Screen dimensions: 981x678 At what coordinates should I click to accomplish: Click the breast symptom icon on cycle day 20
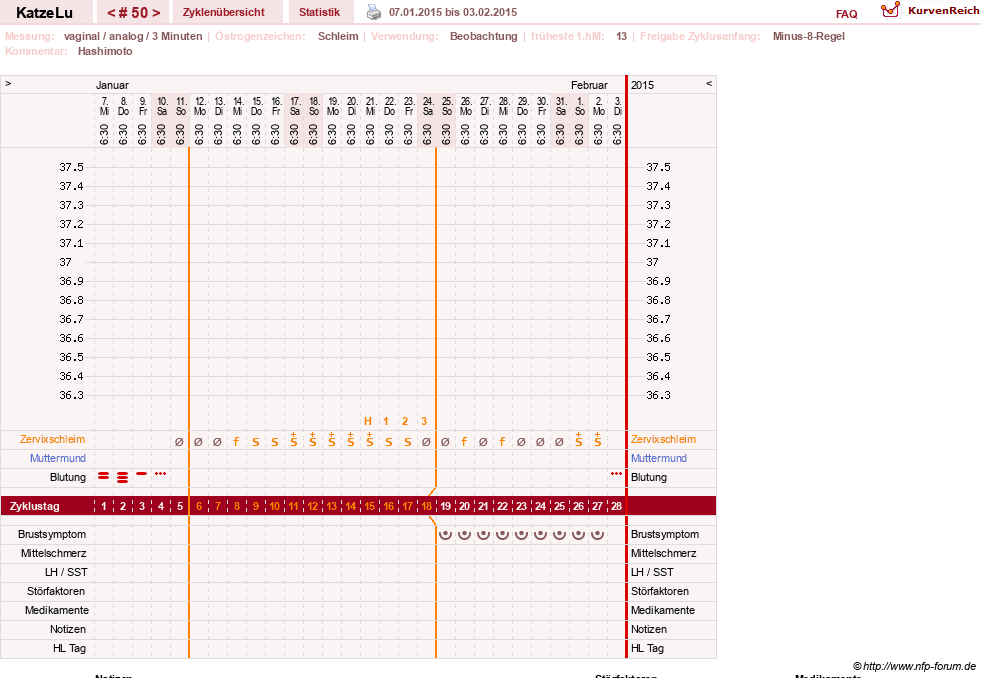point(464,534)
